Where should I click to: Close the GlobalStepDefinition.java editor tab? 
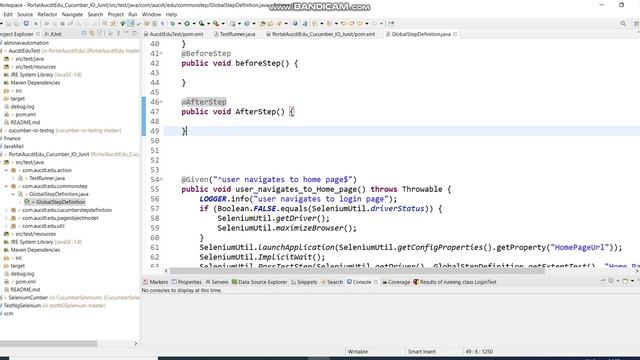[455, 34]
